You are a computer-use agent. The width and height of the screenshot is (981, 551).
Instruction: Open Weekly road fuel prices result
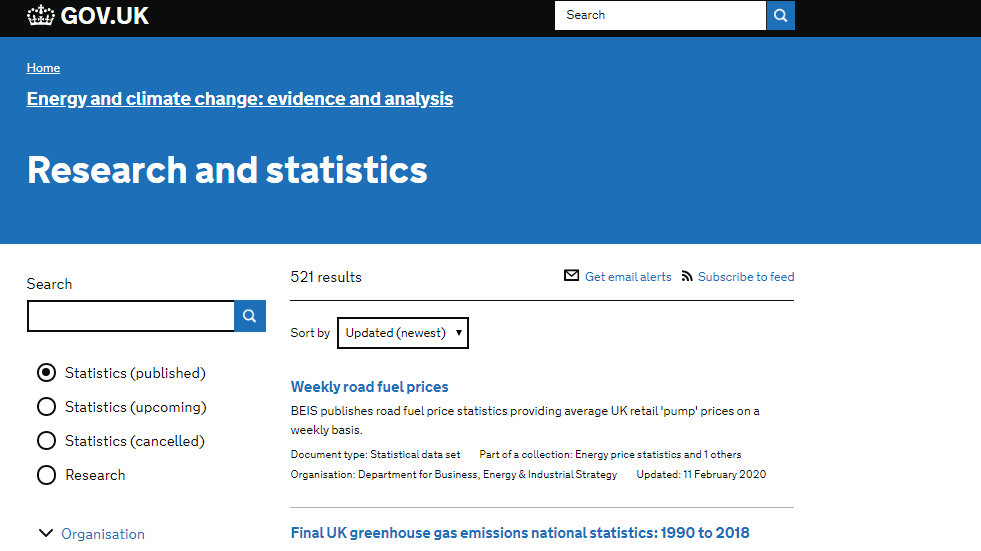[x=369, y=387]
